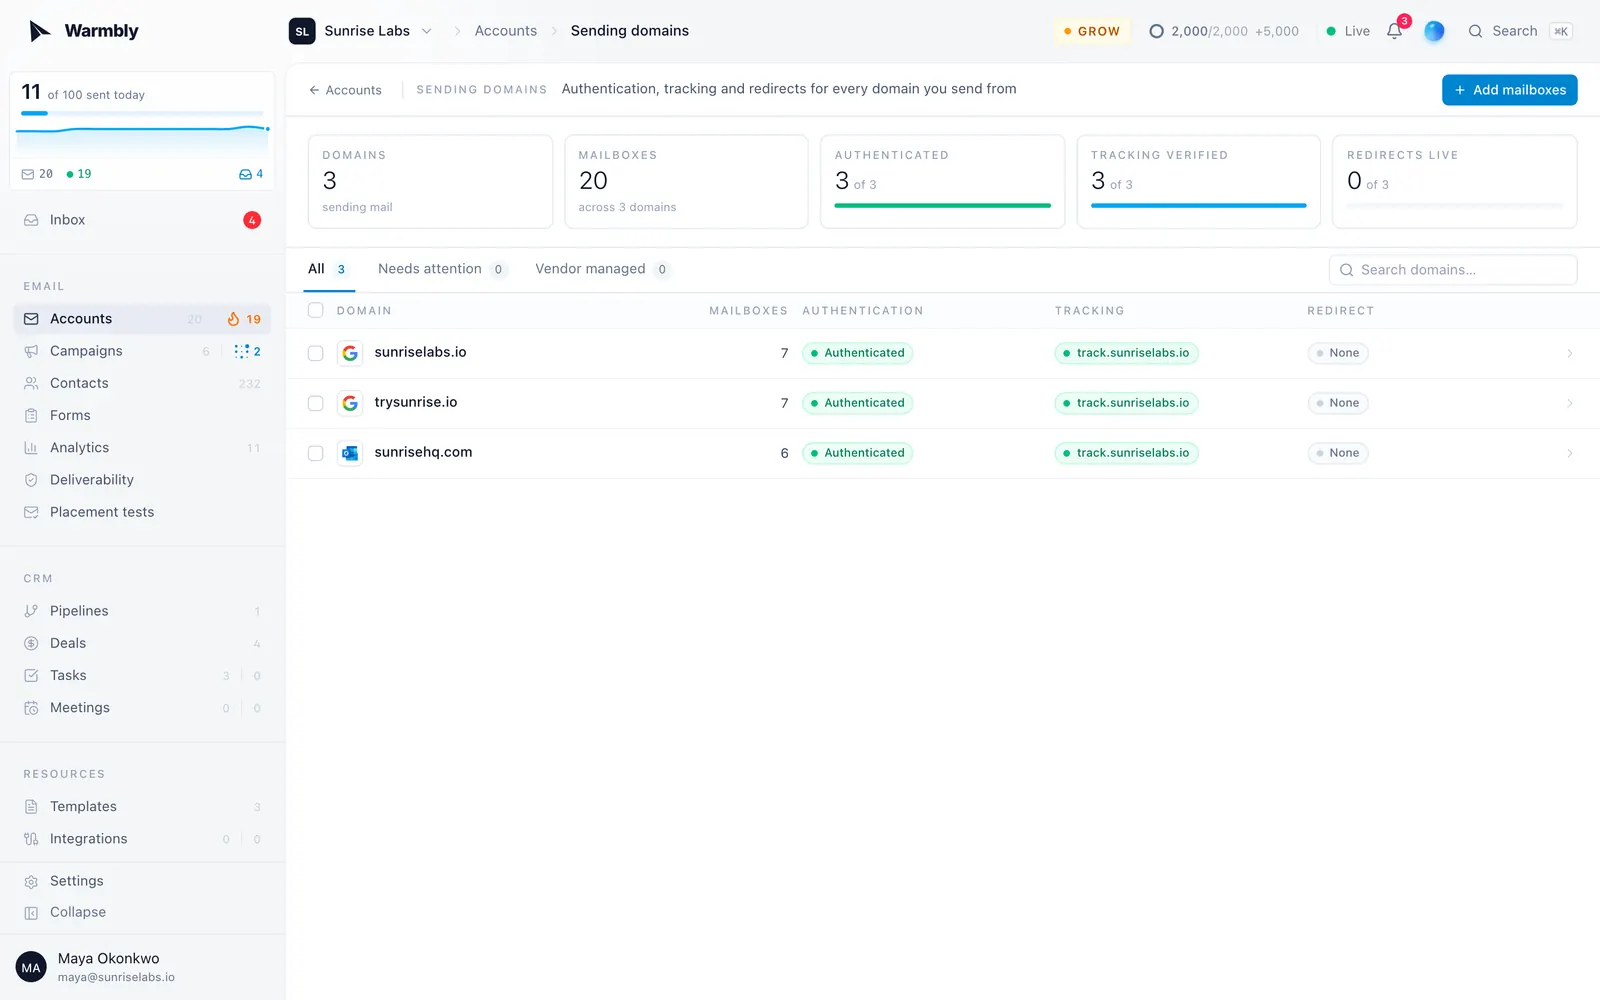The height and width of the screenshot is (1000, 1600).
Task: Open the Inbox sidebar icon
Action: [x=31, y=220]
